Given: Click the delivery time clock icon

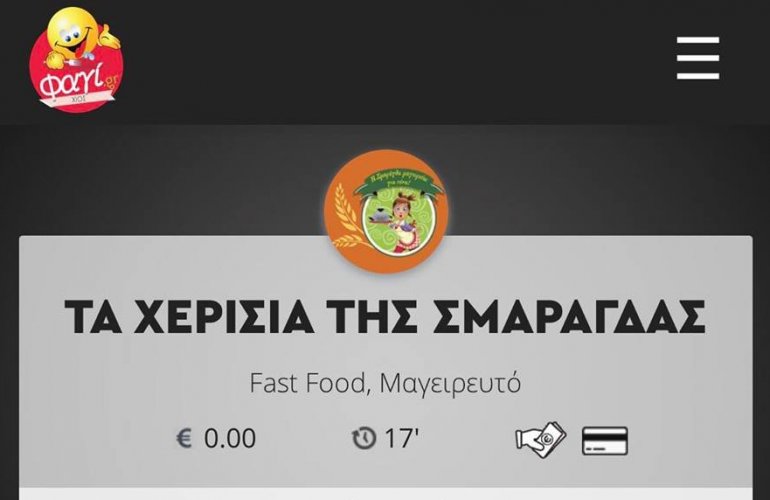Looking at the screenshot, I should pyautogui.click(x=364, y=438).
